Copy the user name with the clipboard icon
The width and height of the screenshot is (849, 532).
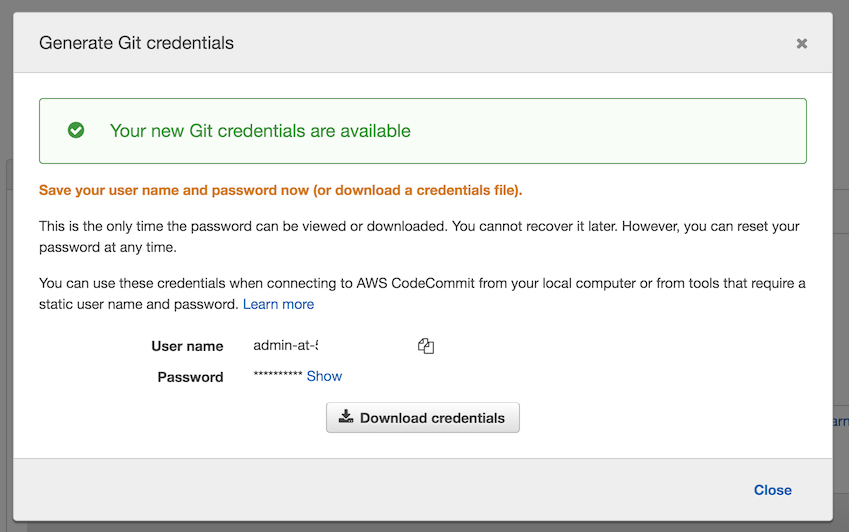426,346
